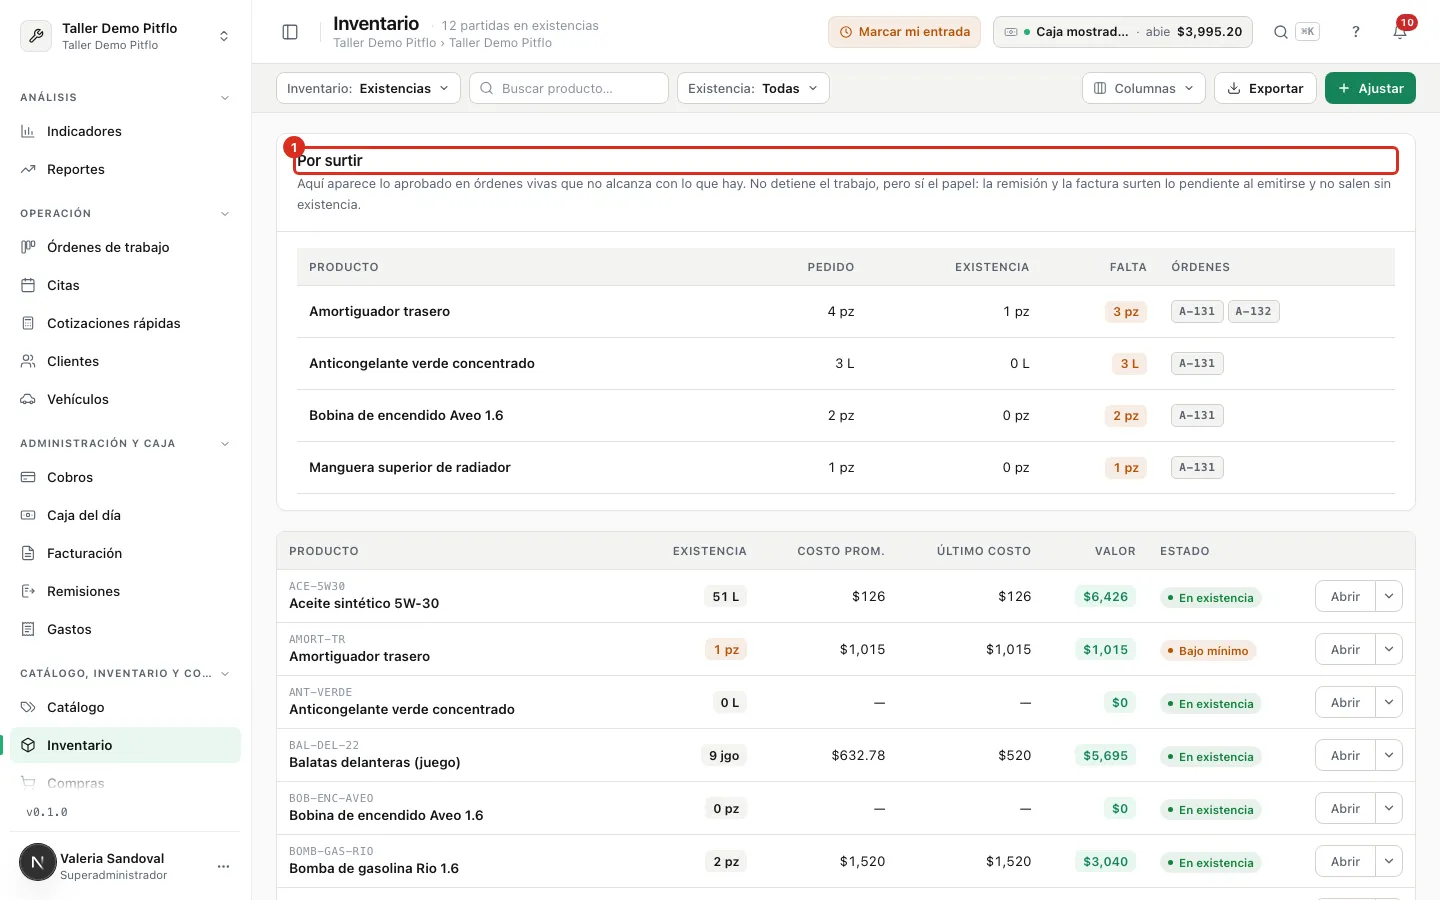Select Inventario in the sidebar
This screenshot has width=1440, height=900.
pos(125,745)
